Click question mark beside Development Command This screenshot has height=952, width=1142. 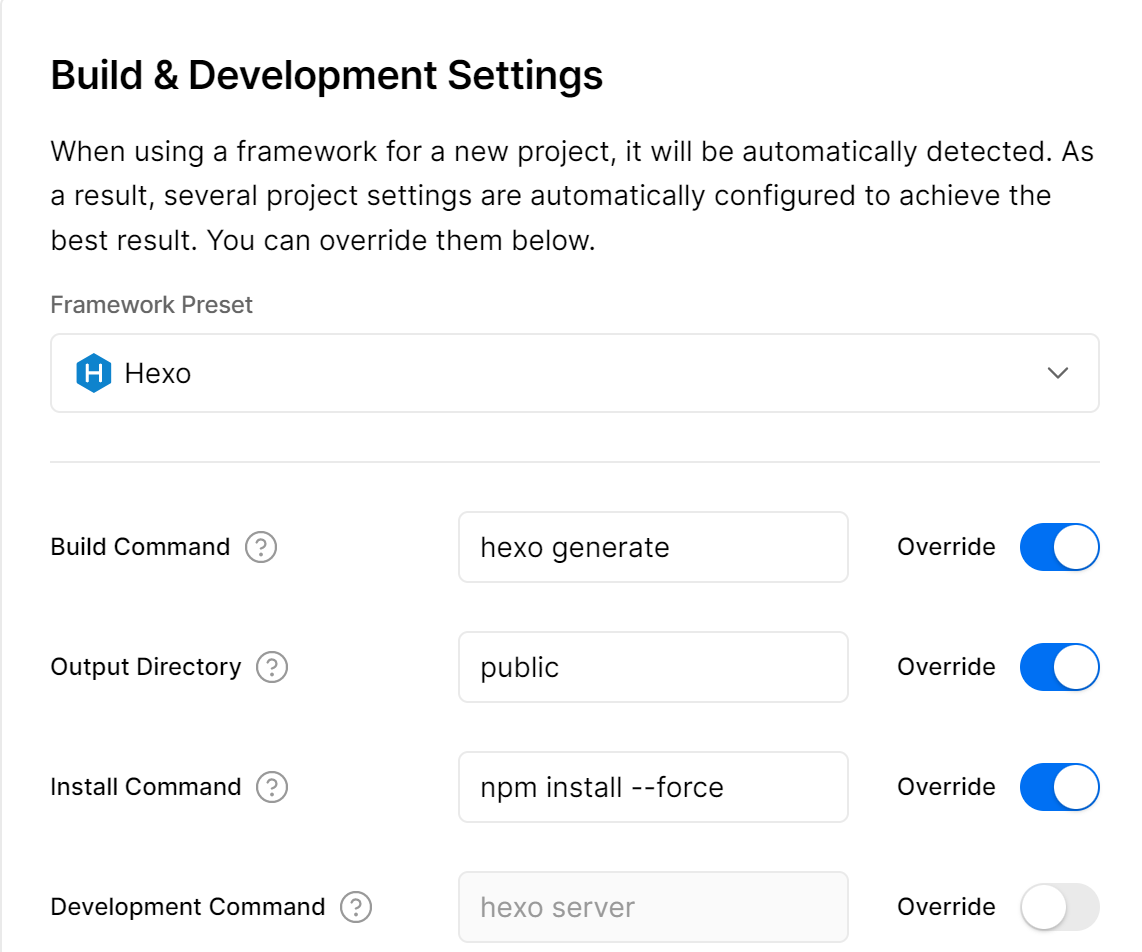[x=356, y=907]
